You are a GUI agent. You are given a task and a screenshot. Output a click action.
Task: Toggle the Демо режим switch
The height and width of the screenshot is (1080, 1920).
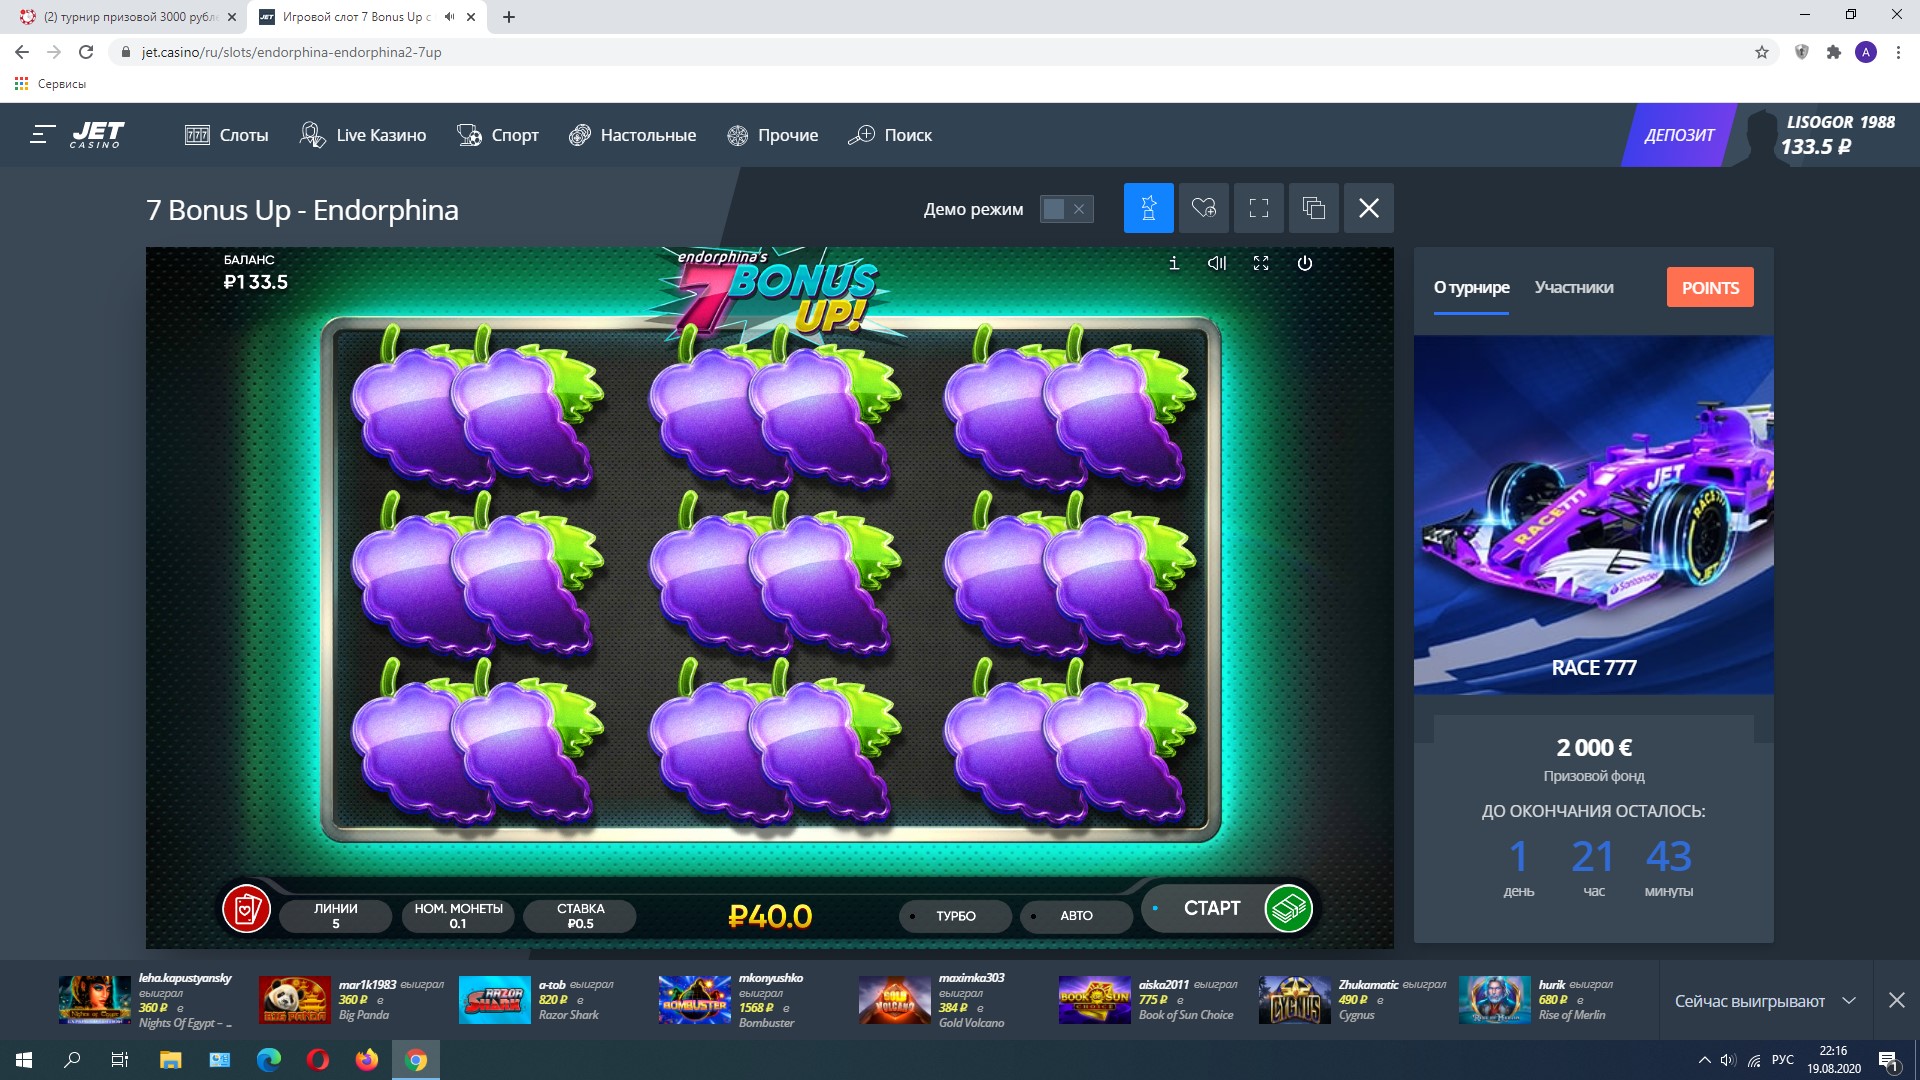pos(1065,209)
